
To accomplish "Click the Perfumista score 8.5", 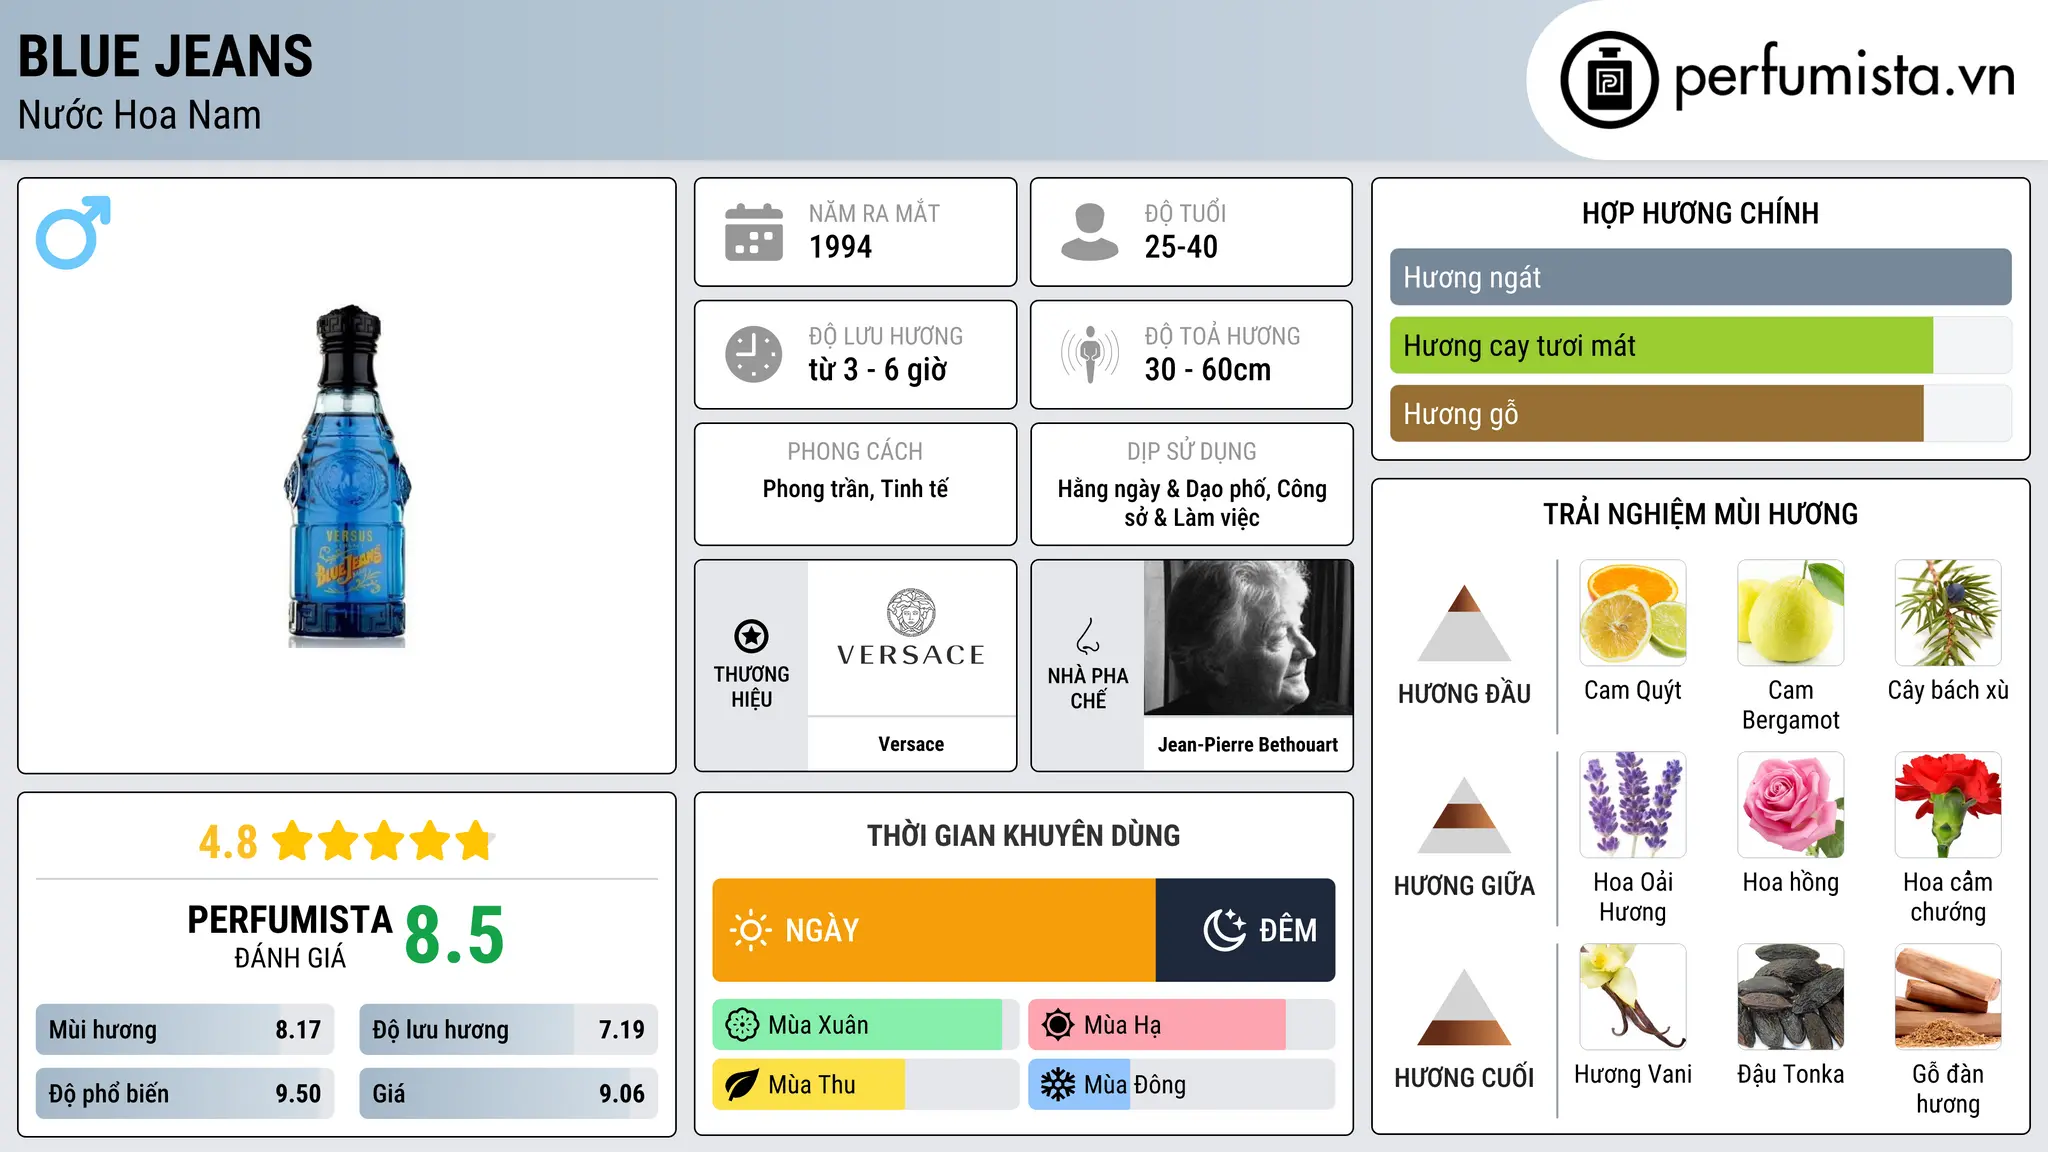I will [455, 936].
